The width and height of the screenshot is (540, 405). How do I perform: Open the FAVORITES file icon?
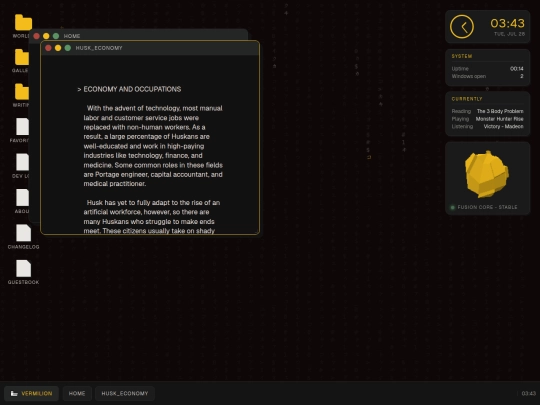22,127
